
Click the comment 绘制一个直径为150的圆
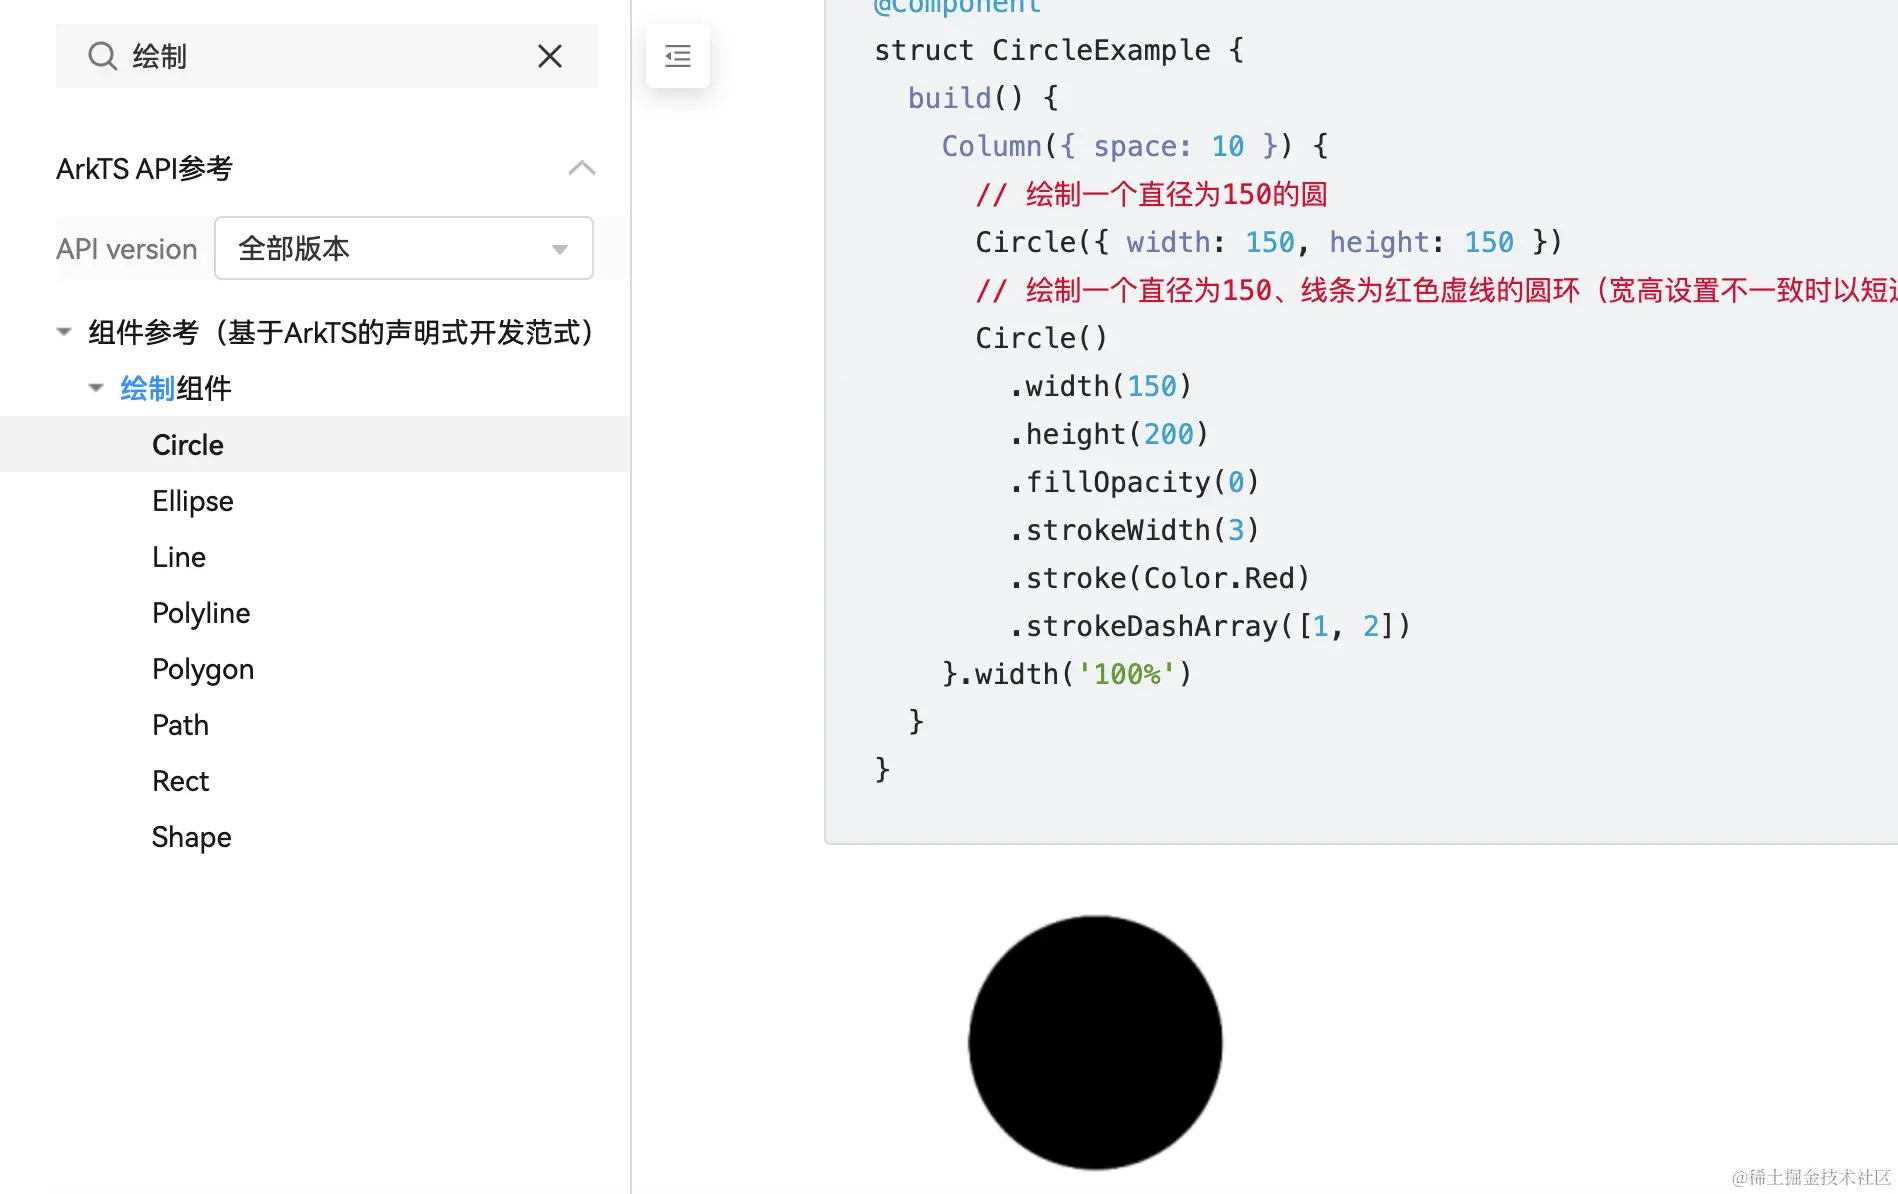click(x=1152, y=194)
